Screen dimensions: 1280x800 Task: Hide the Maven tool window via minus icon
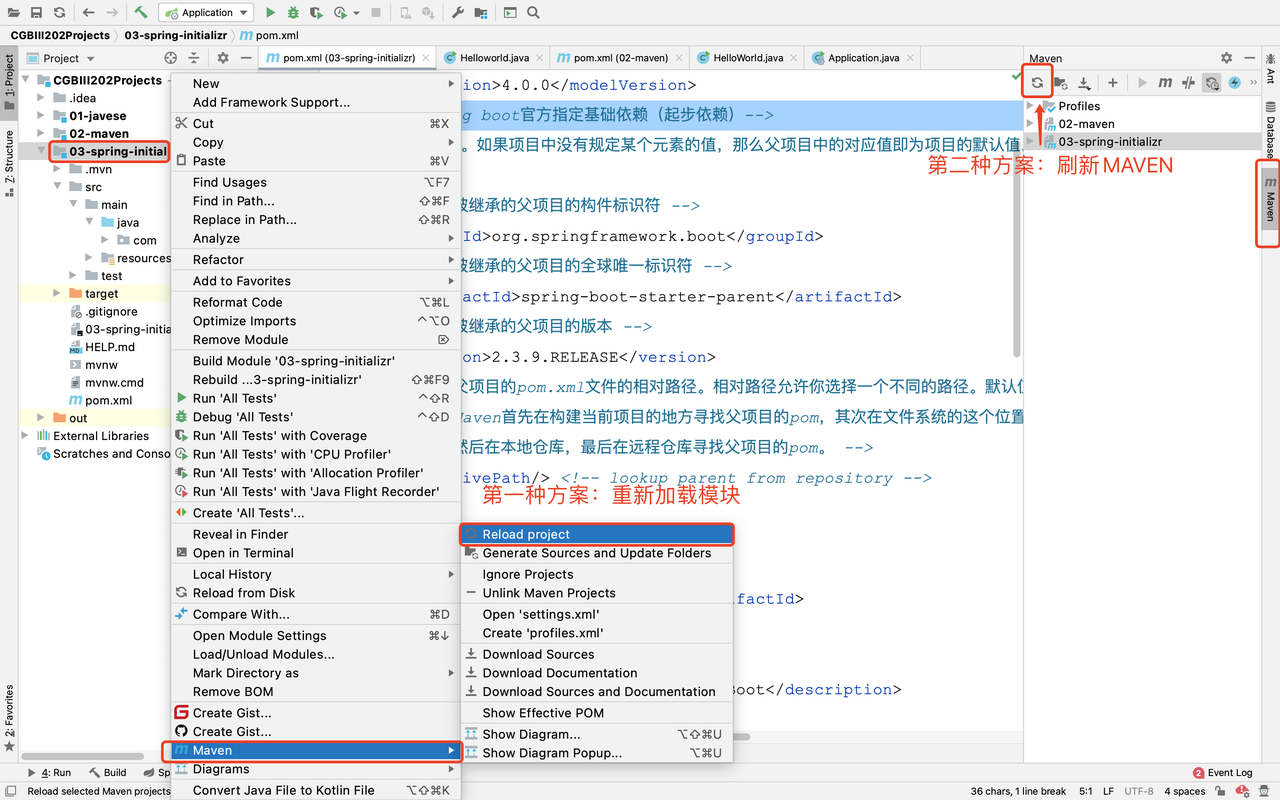tap(1250, 58)
